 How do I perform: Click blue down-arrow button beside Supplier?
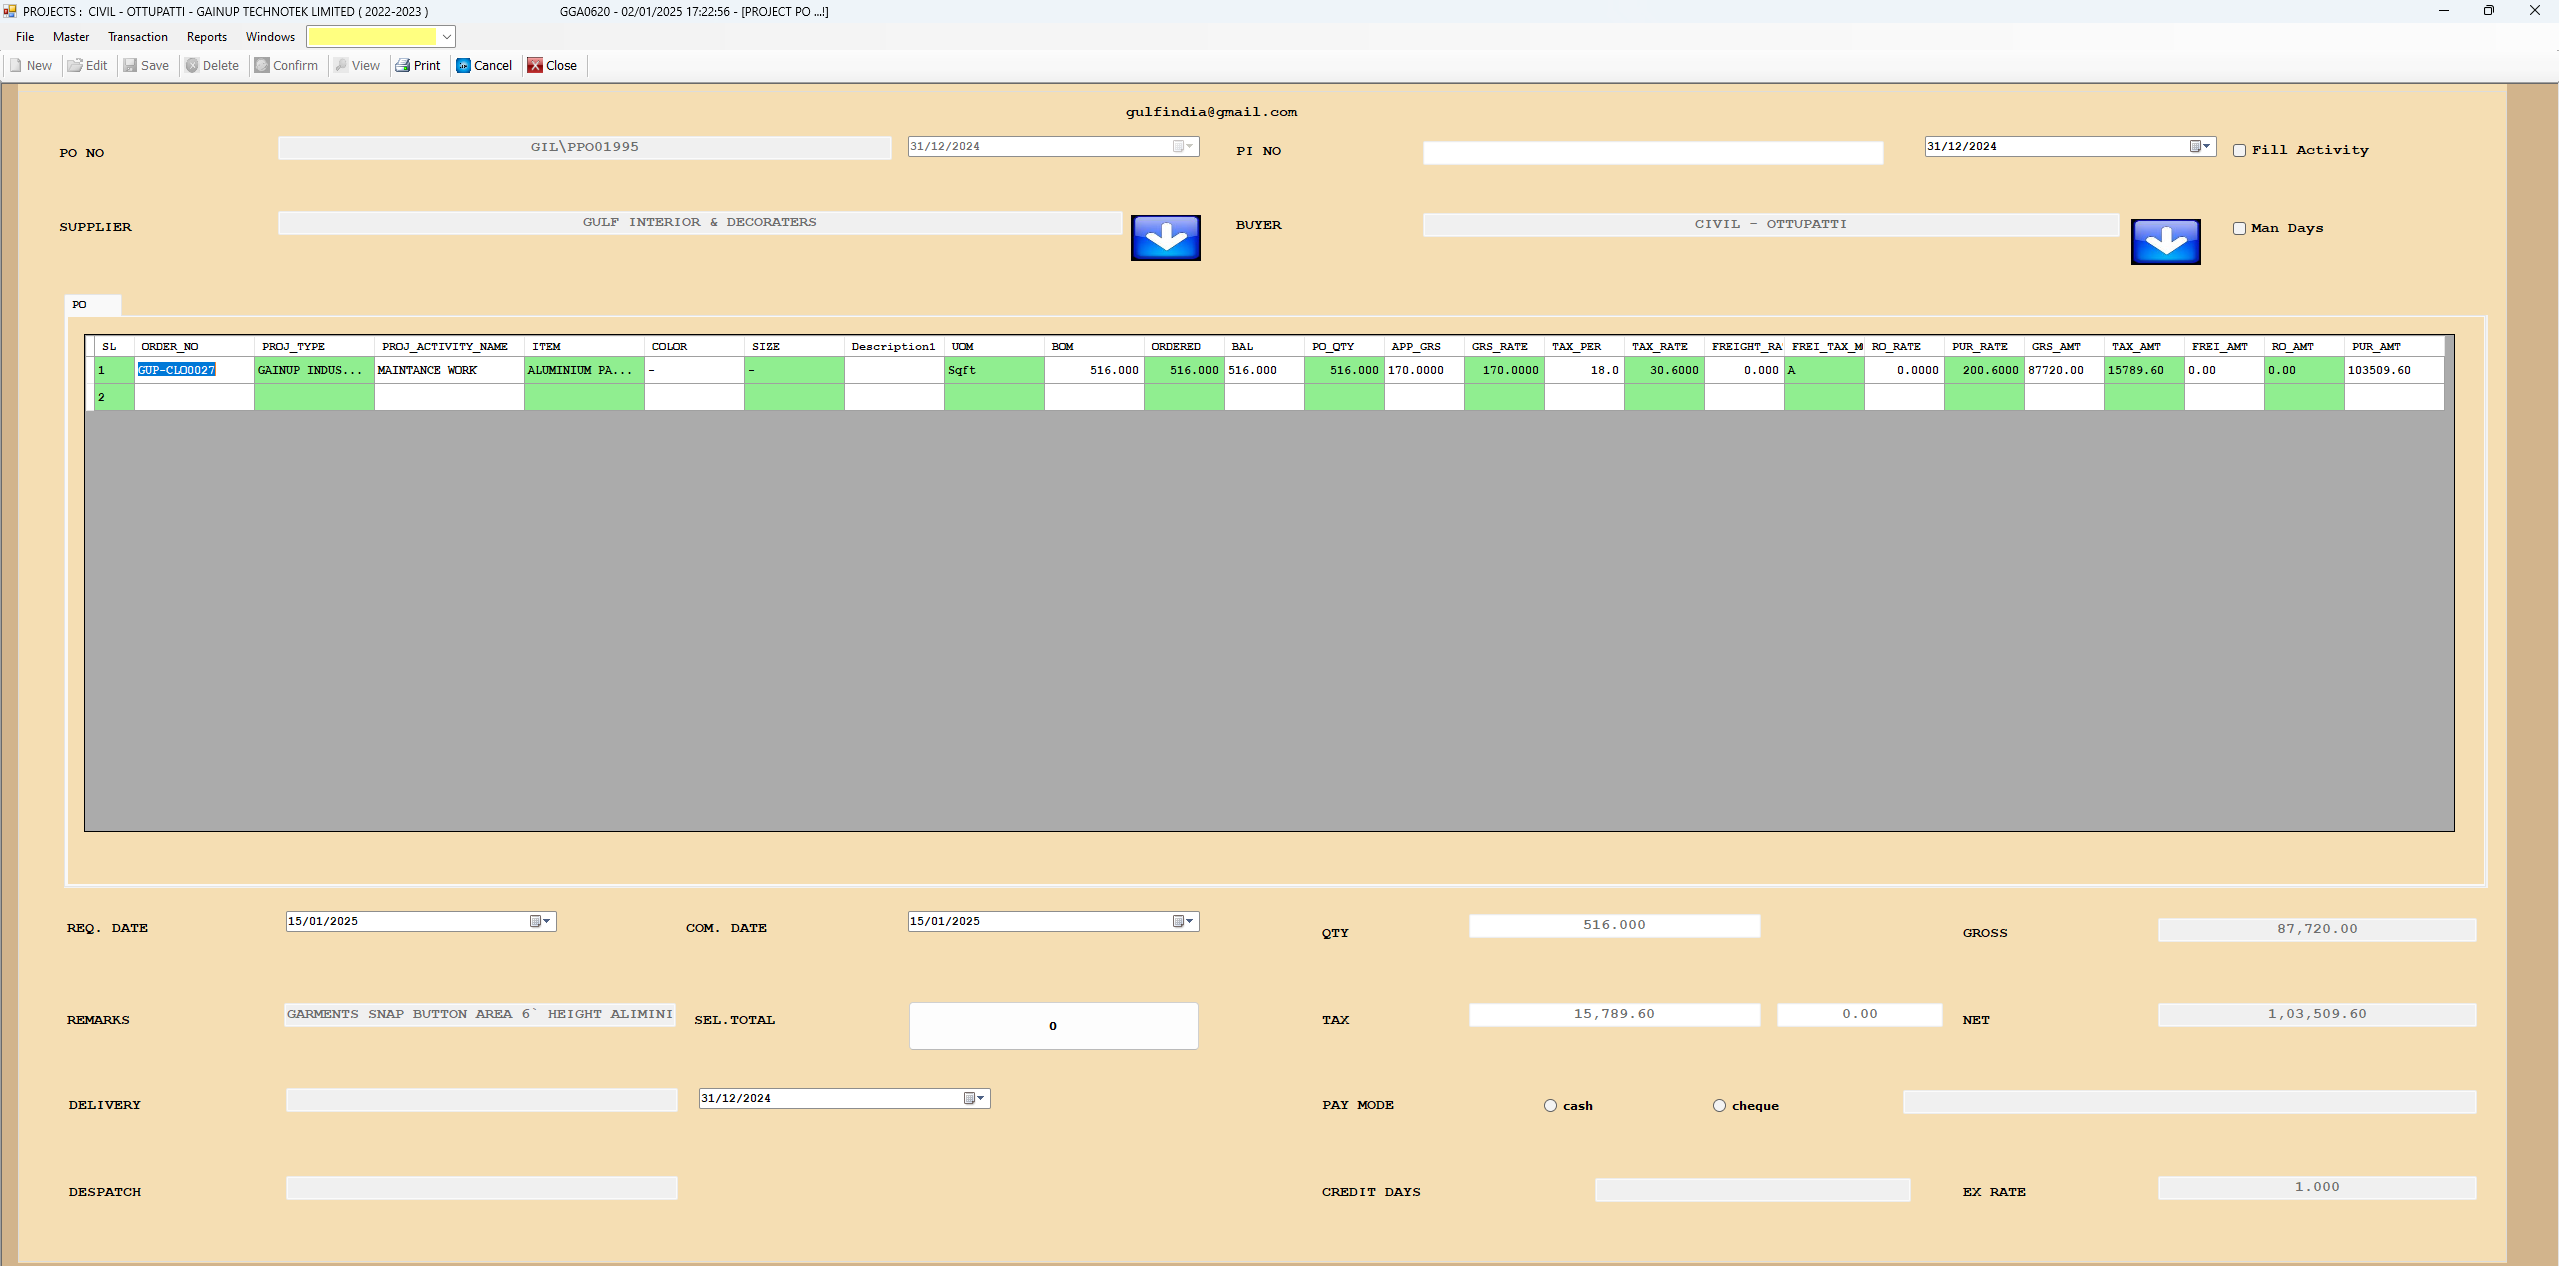click(1165, 238)
